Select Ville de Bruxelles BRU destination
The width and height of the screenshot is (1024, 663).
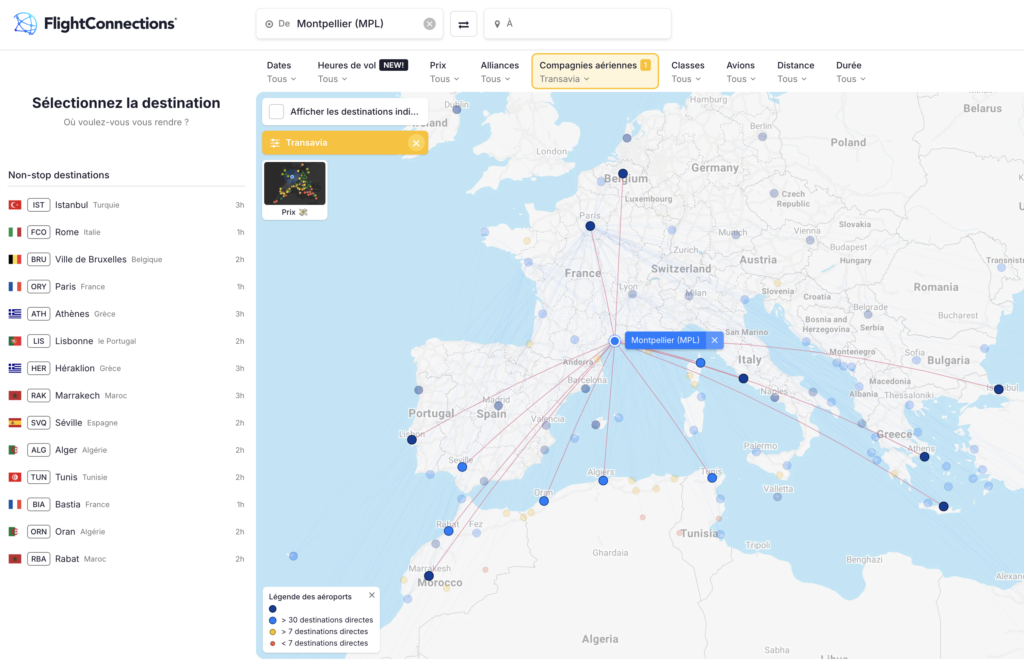tap(126, 259)
